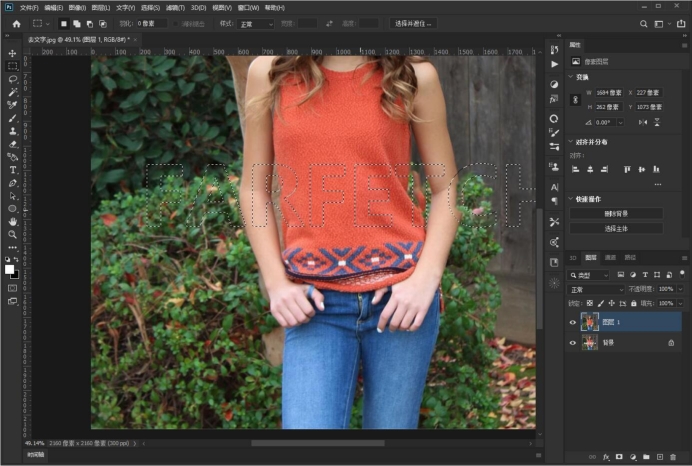
Task: Create new adjustment layer icon
Action: coord(633,457)
